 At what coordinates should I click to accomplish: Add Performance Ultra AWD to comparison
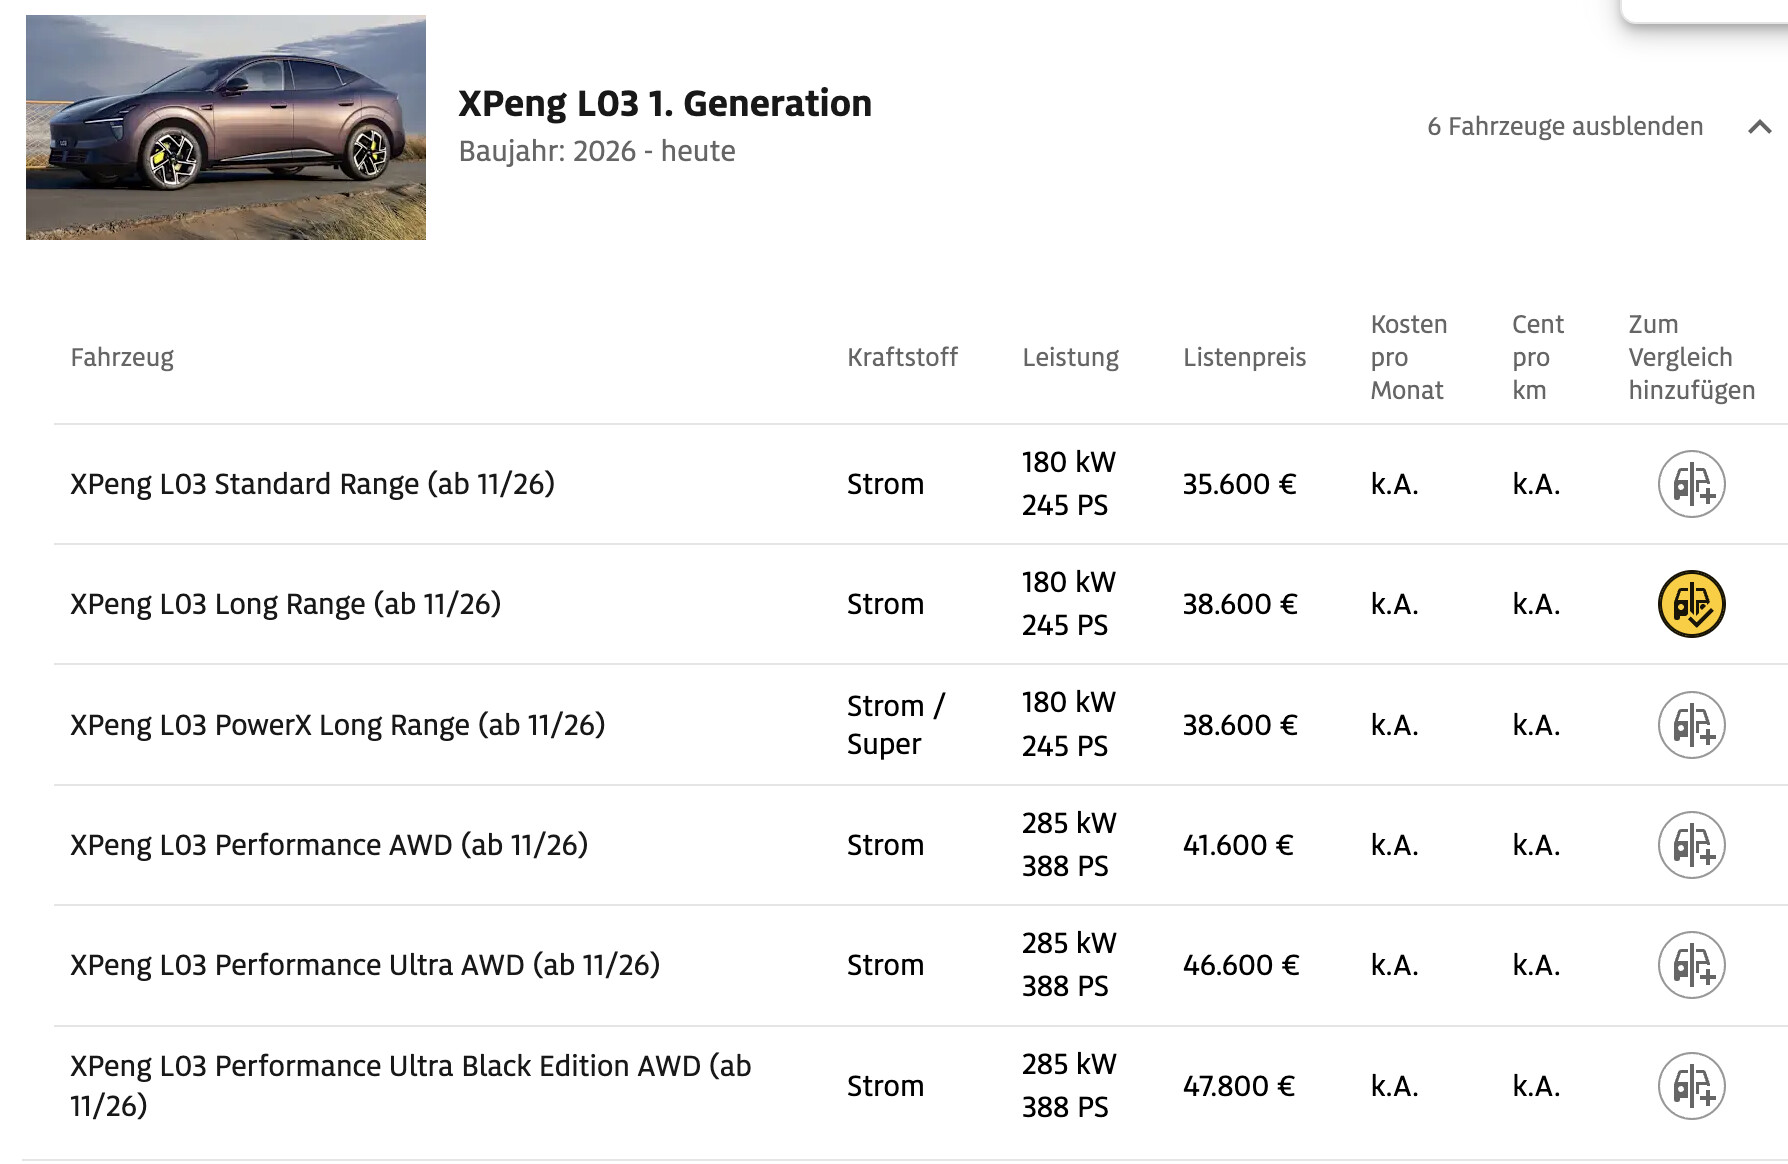(1691, 965)
